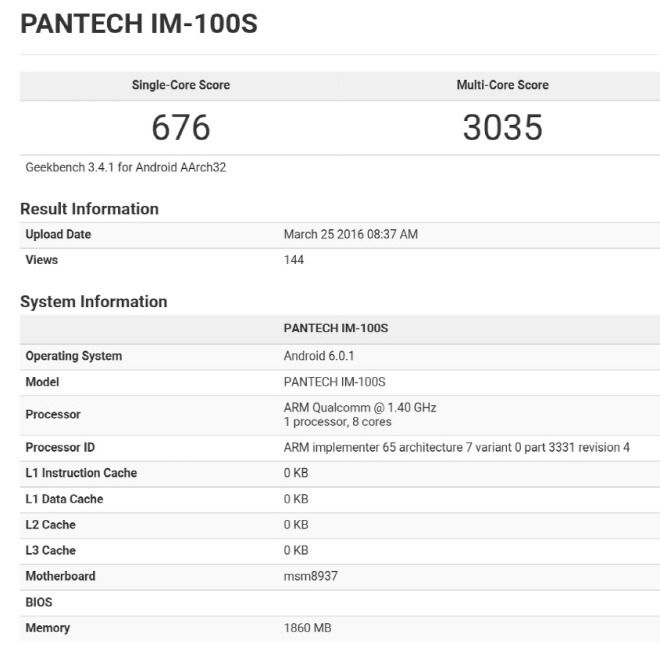Click the L3 Cache label
Screen dimensions: 660x649
pos(51,551)
